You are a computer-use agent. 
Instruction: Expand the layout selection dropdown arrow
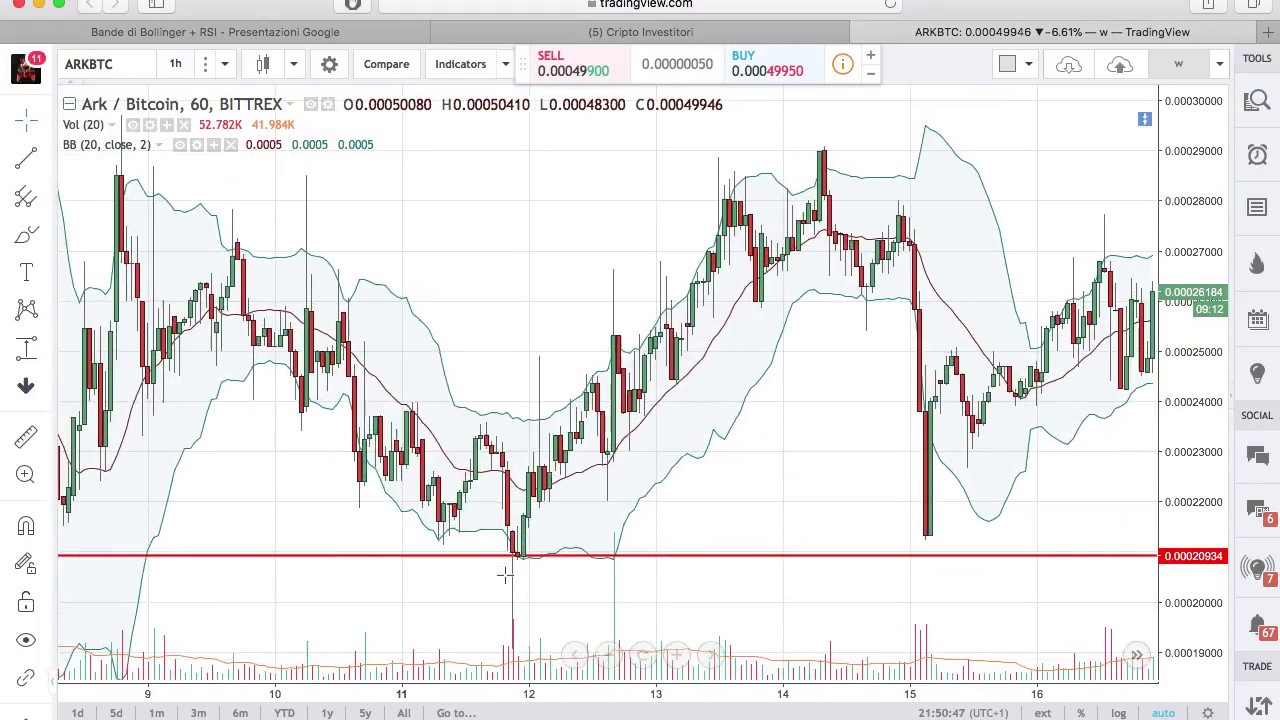tap(1028, 64)
